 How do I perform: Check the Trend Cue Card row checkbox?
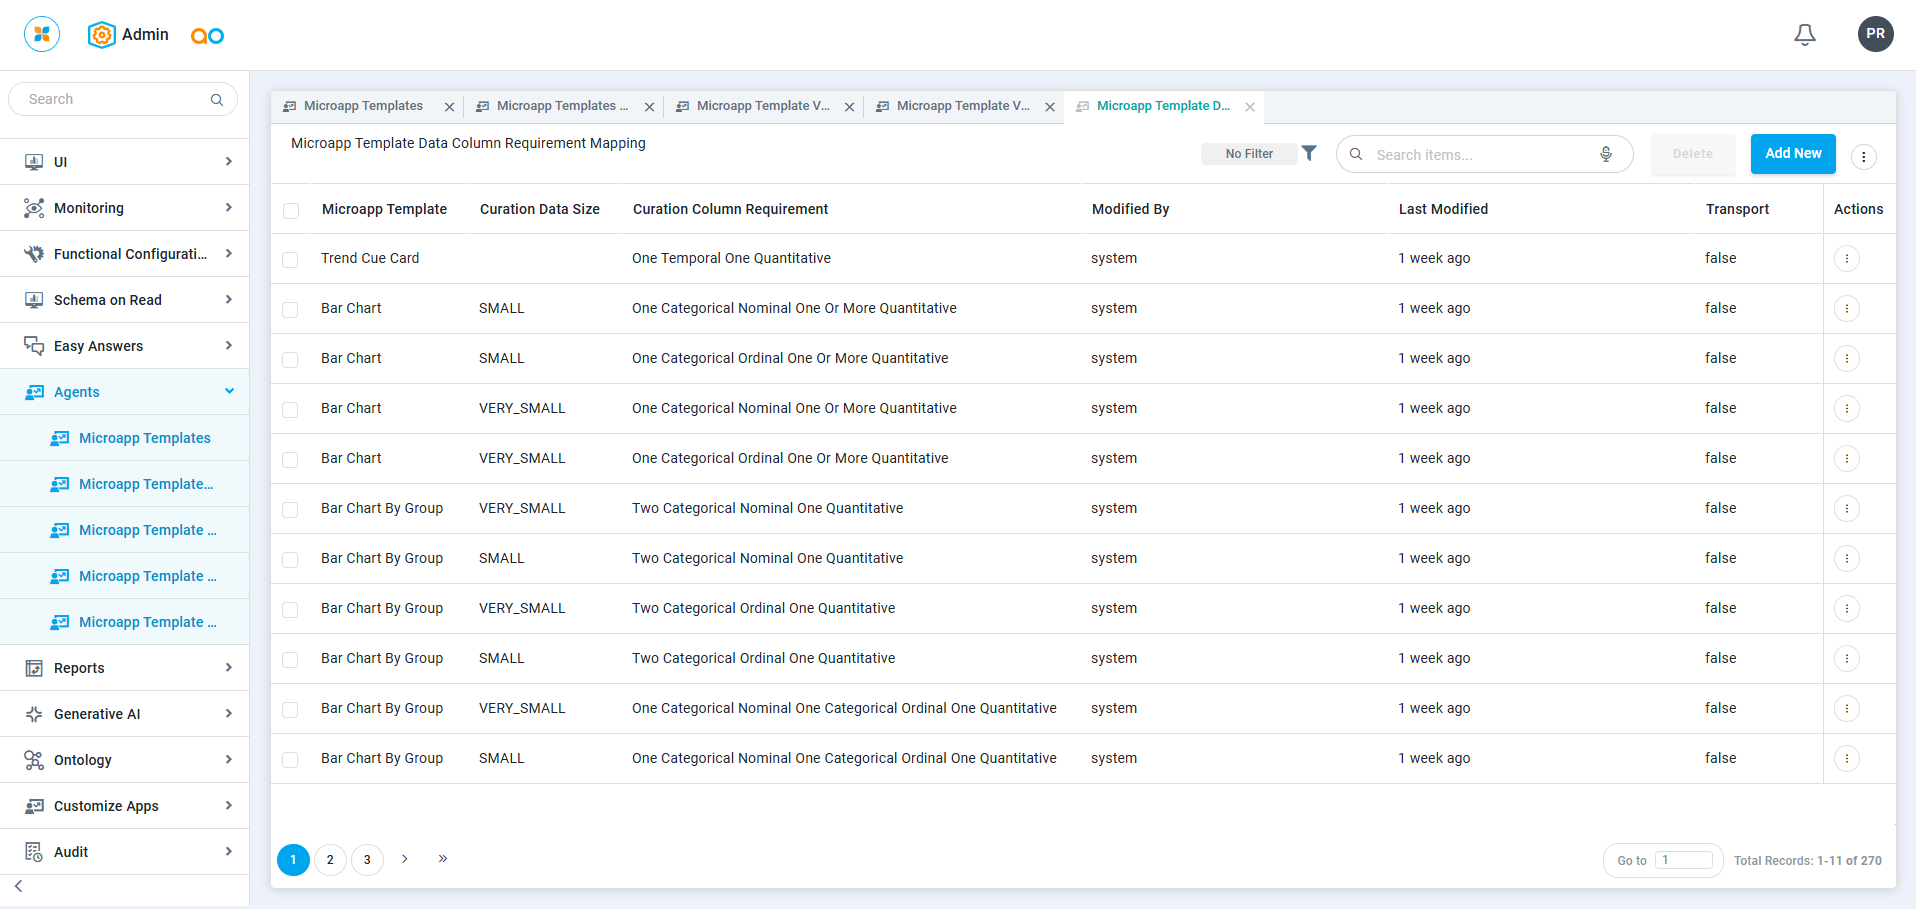click(x=291, y=260)
